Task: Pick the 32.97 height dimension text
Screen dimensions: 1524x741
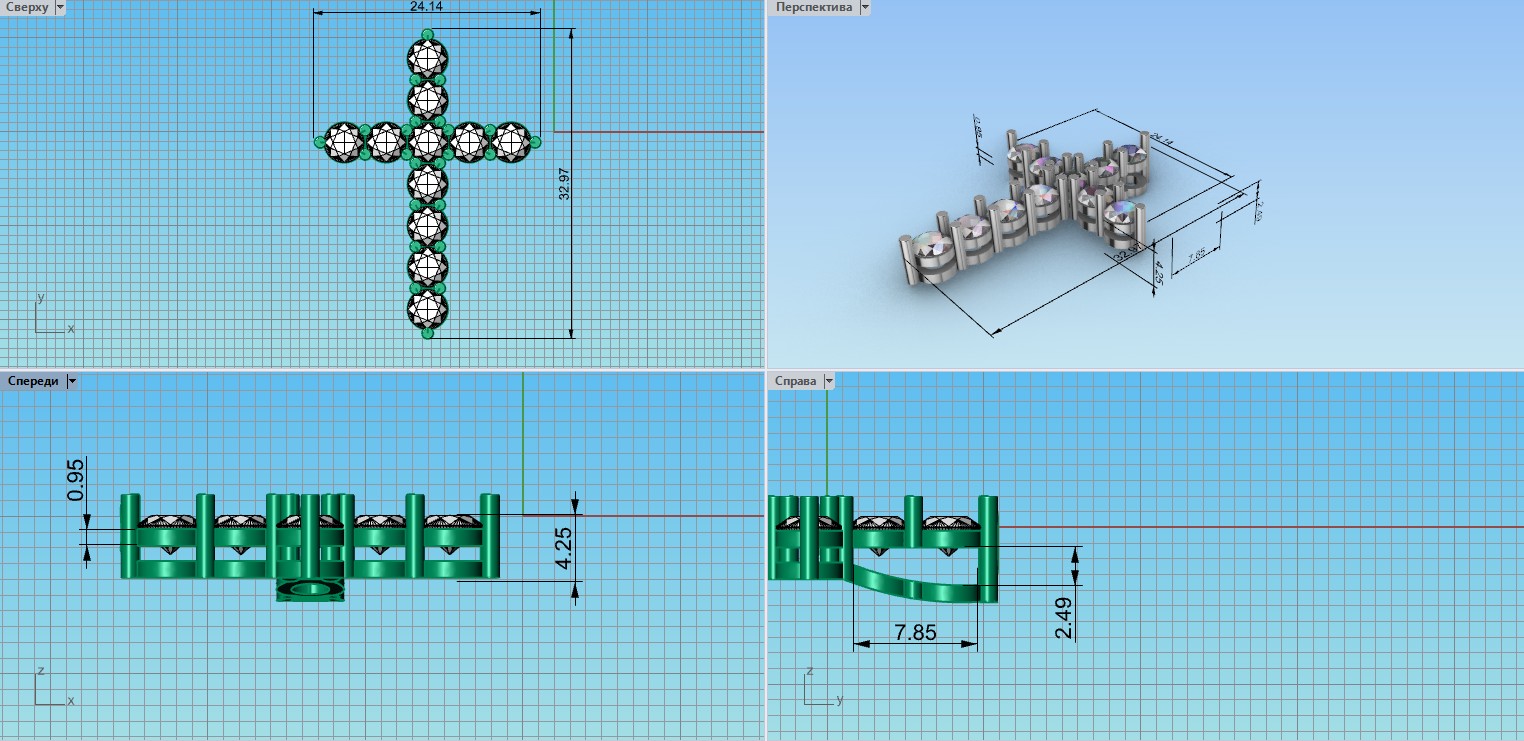Action: coord(565,184)
